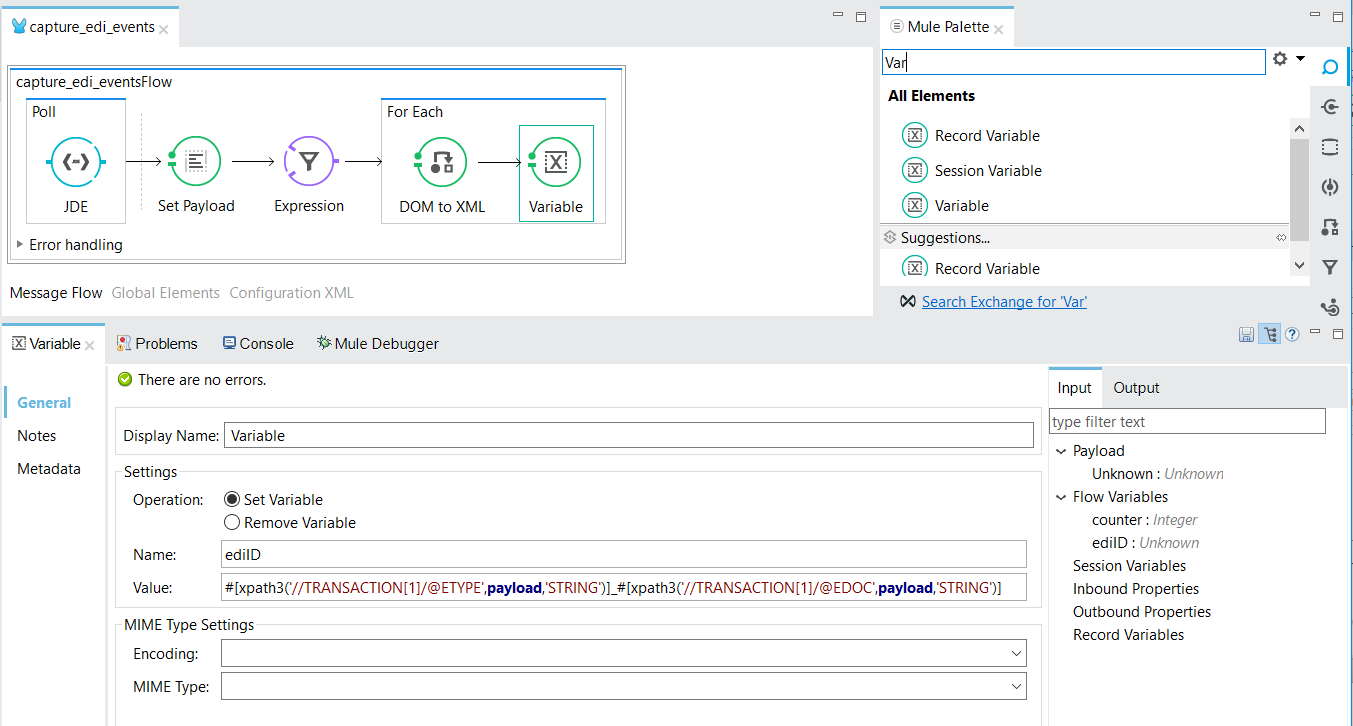The width and height of the screenshot is (1353, 726).
Task: Open the Encoding dropdown
Action: coord(1017,654)
